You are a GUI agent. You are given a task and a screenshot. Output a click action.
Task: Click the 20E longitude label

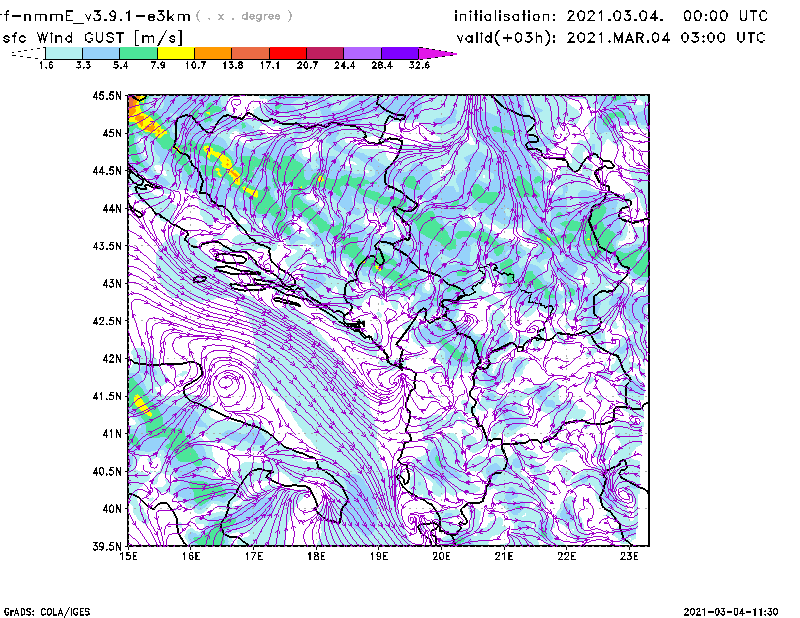pos(441,556)
